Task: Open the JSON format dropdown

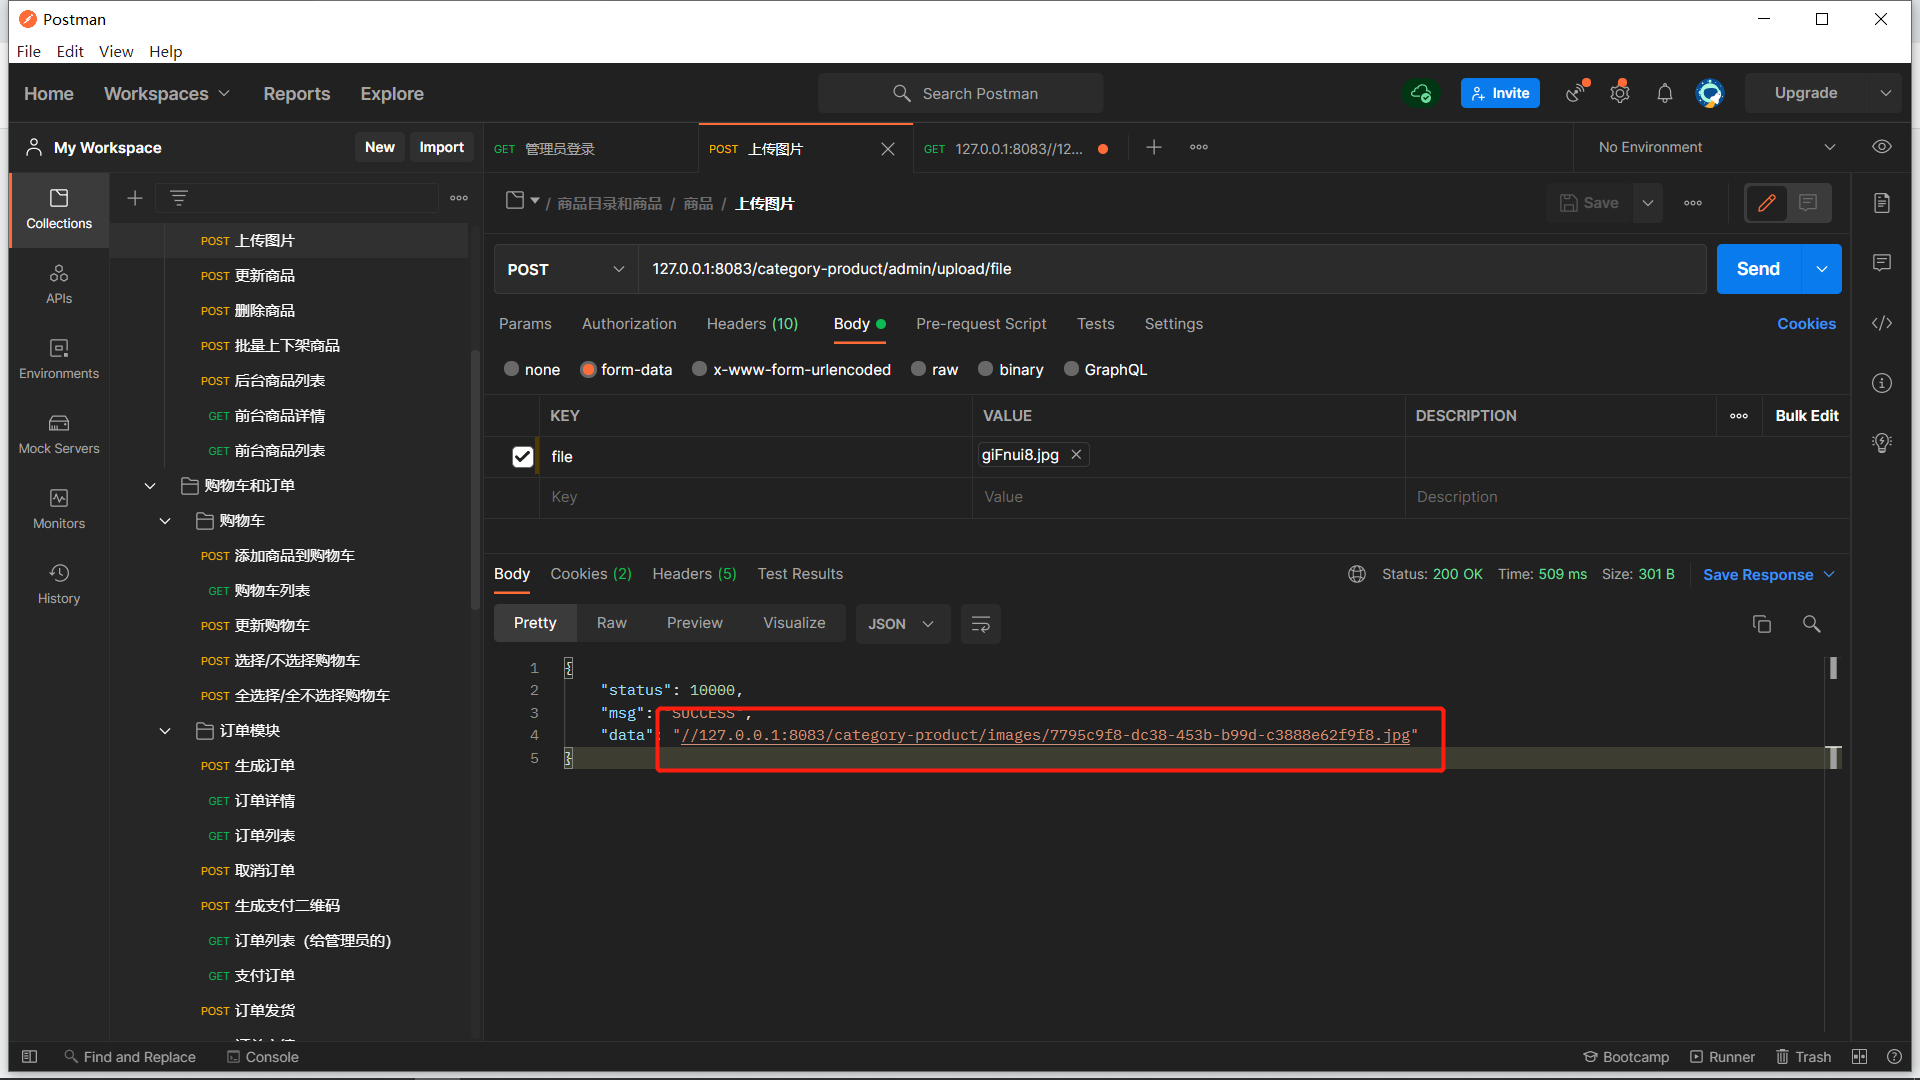Action: (902, 624)
